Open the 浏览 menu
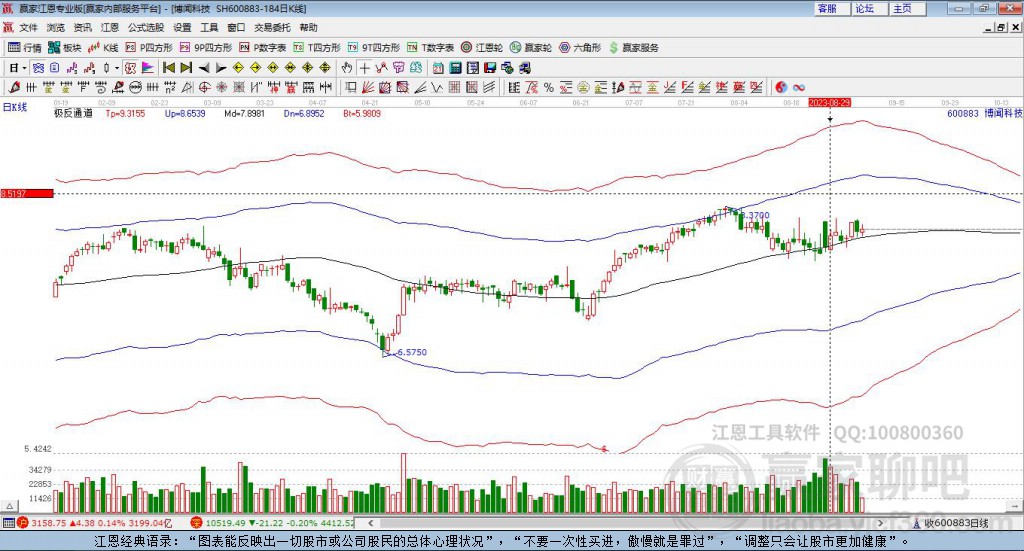 (56, 27)
